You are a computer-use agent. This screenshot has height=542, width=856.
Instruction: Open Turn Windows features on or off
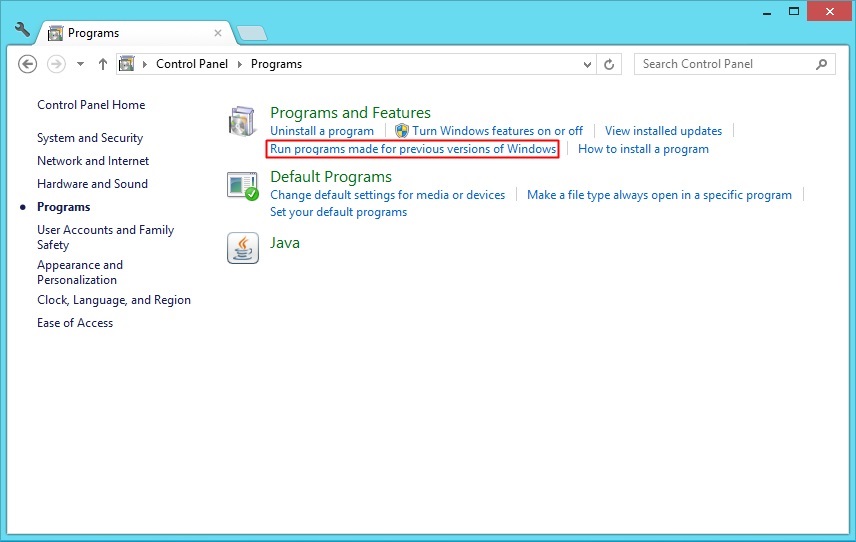click(x=497, y=131)
